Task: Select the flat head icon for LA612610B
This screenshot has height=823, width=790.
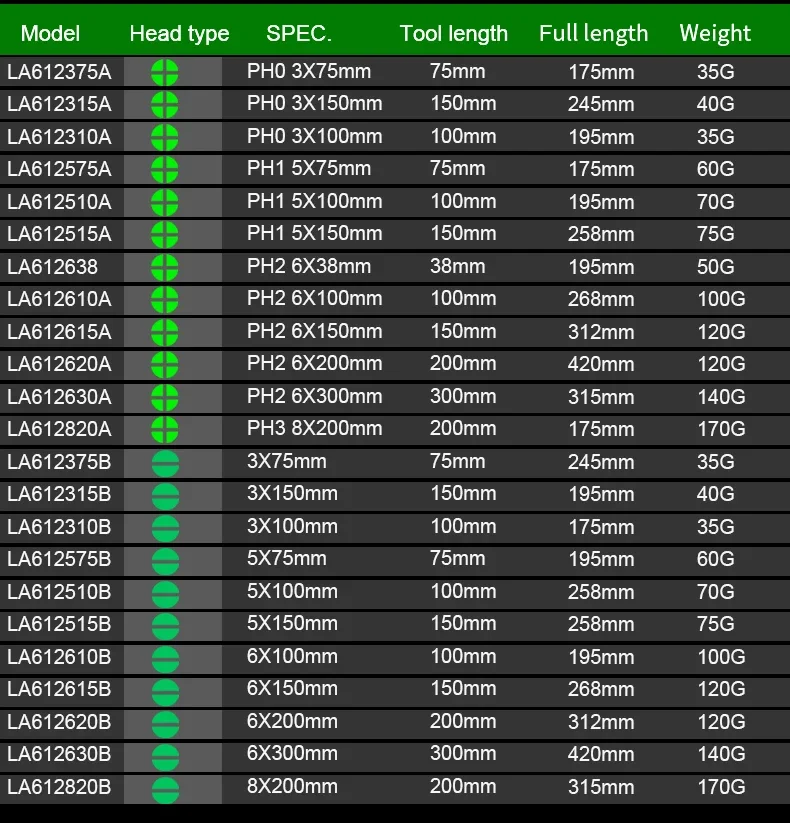Action: click(x=165, y=659)
